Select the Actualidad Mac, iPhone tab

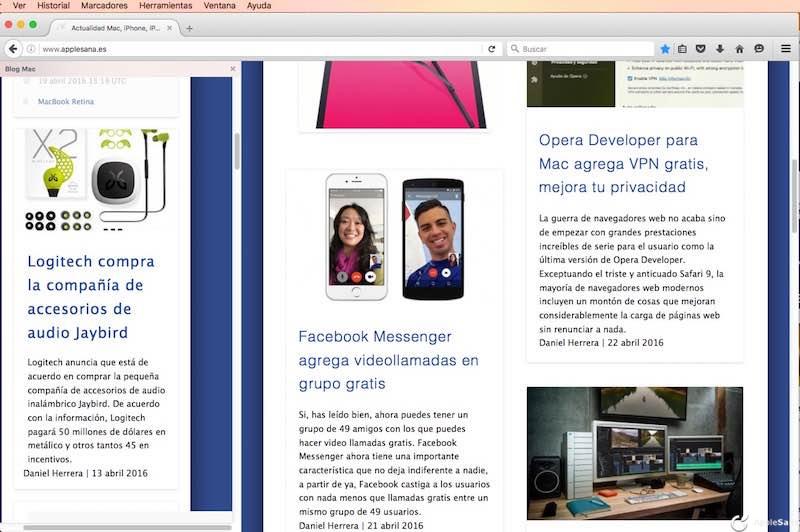tap(115, 28)
